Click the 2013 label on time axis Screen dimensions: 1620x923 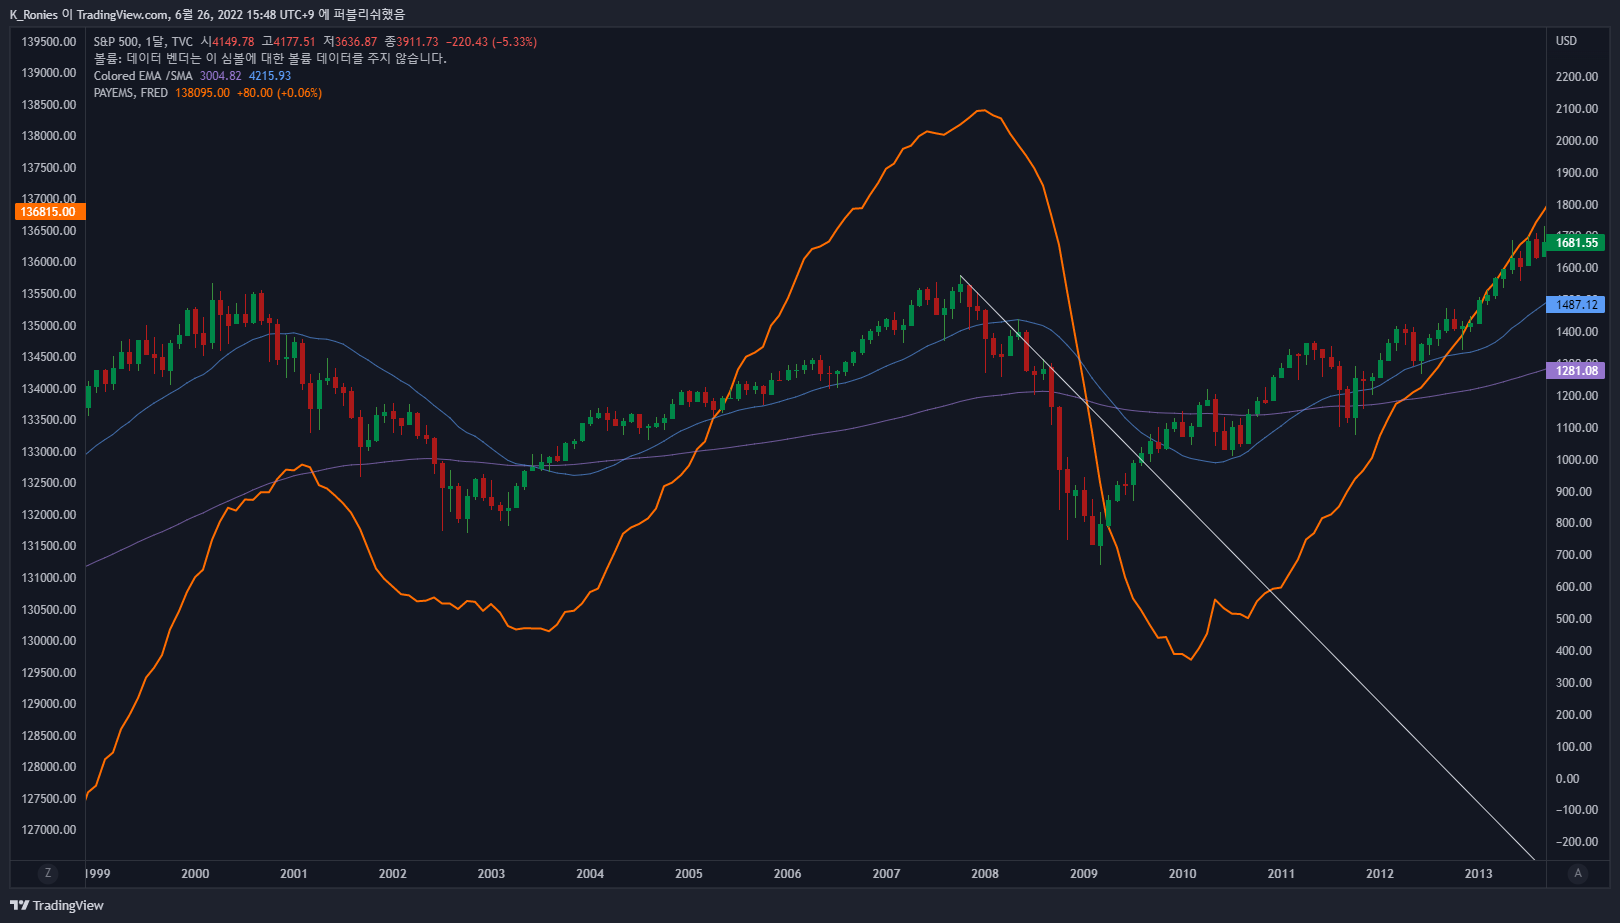(x=1478, y=874)
